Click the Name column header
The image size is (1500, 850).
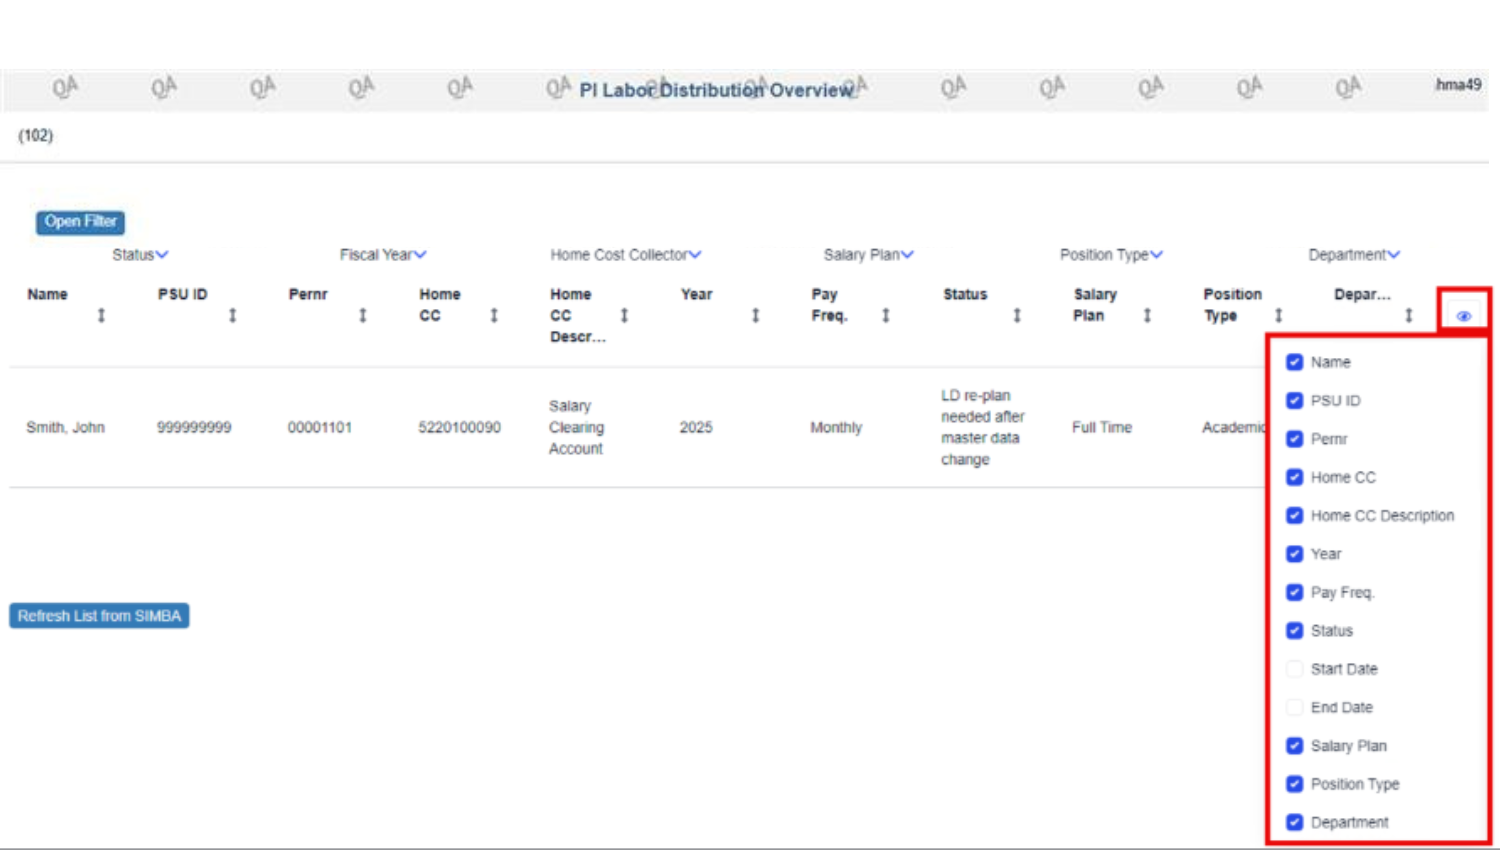pos(47,294)
